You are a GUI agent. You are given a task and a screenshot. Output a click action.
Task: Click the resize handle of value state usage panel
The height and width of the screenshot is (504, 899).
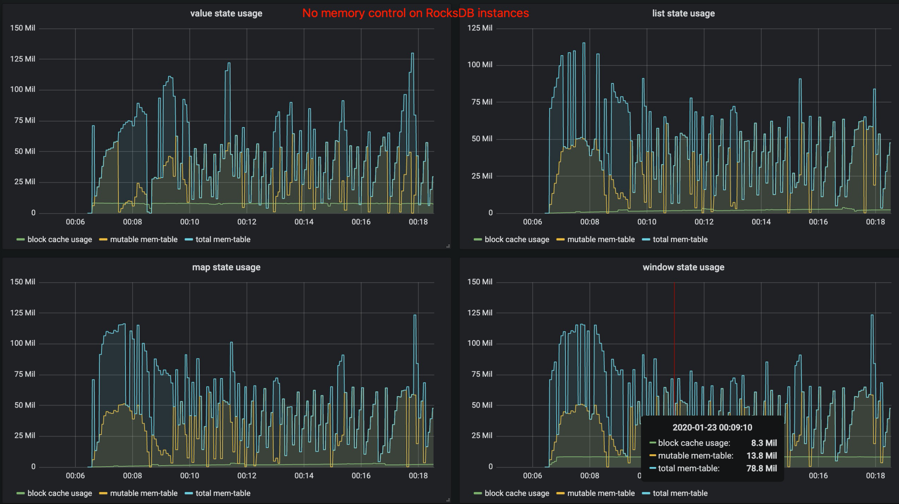pos(448,246)
